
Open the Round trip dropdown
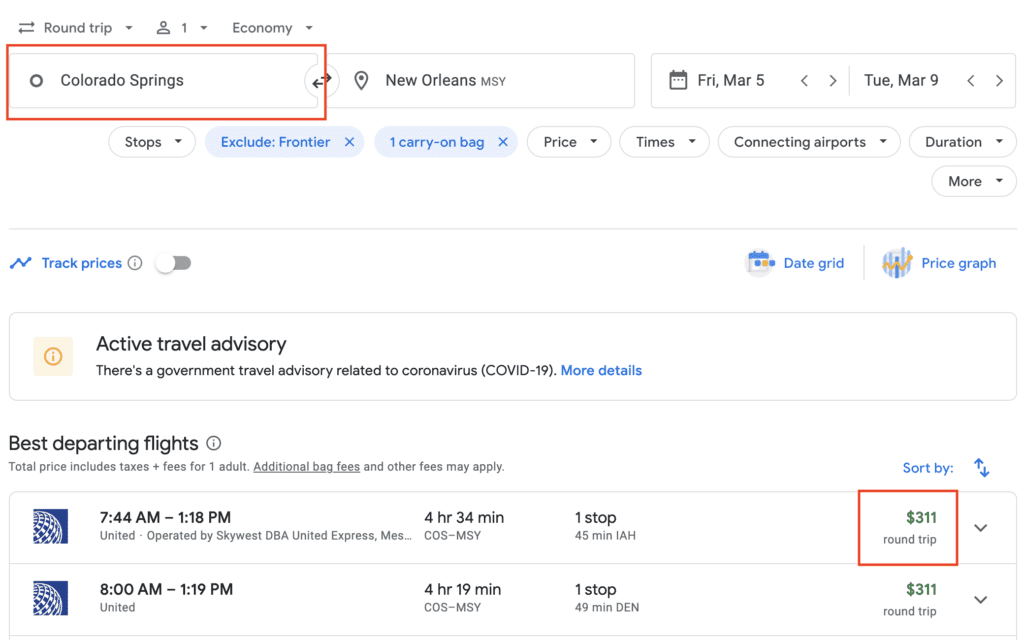click(x=76, y=28)
